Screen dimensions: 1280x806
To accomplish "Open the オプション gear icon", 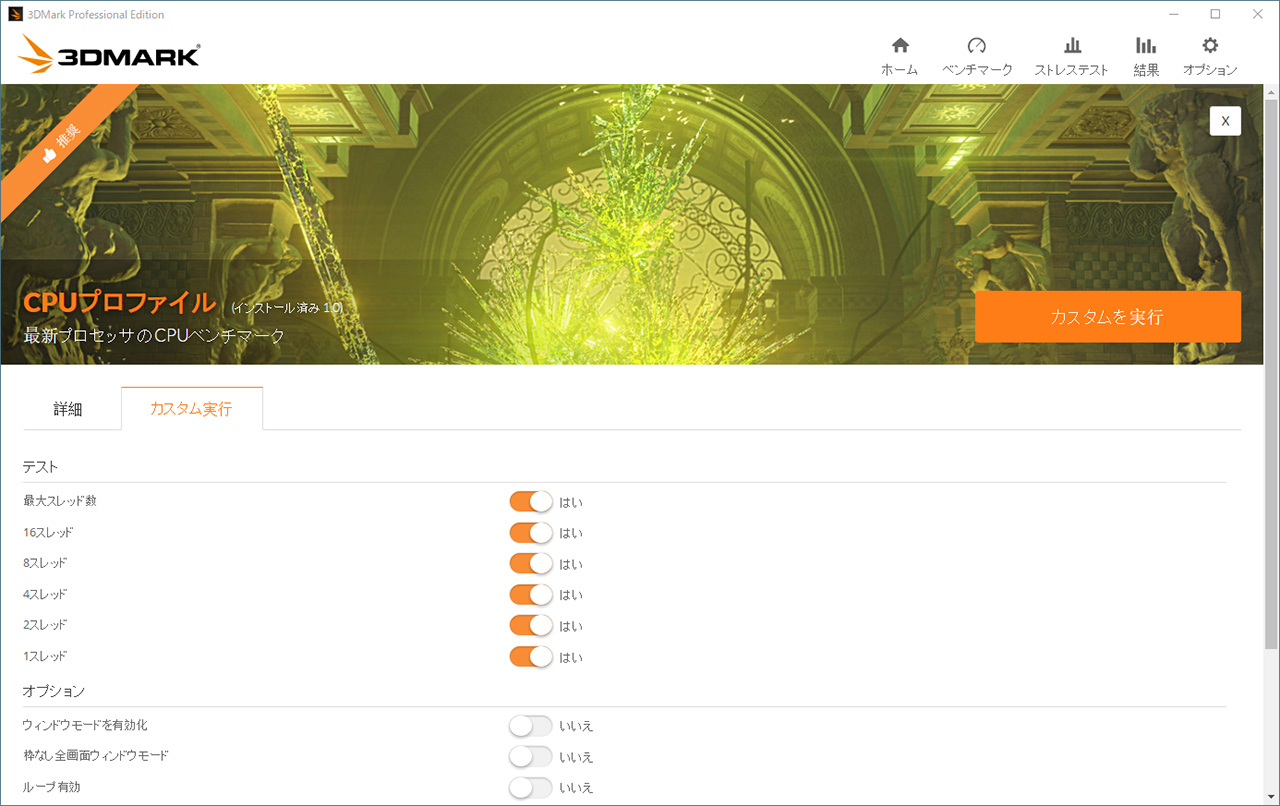I will (x=1210, y=45).
